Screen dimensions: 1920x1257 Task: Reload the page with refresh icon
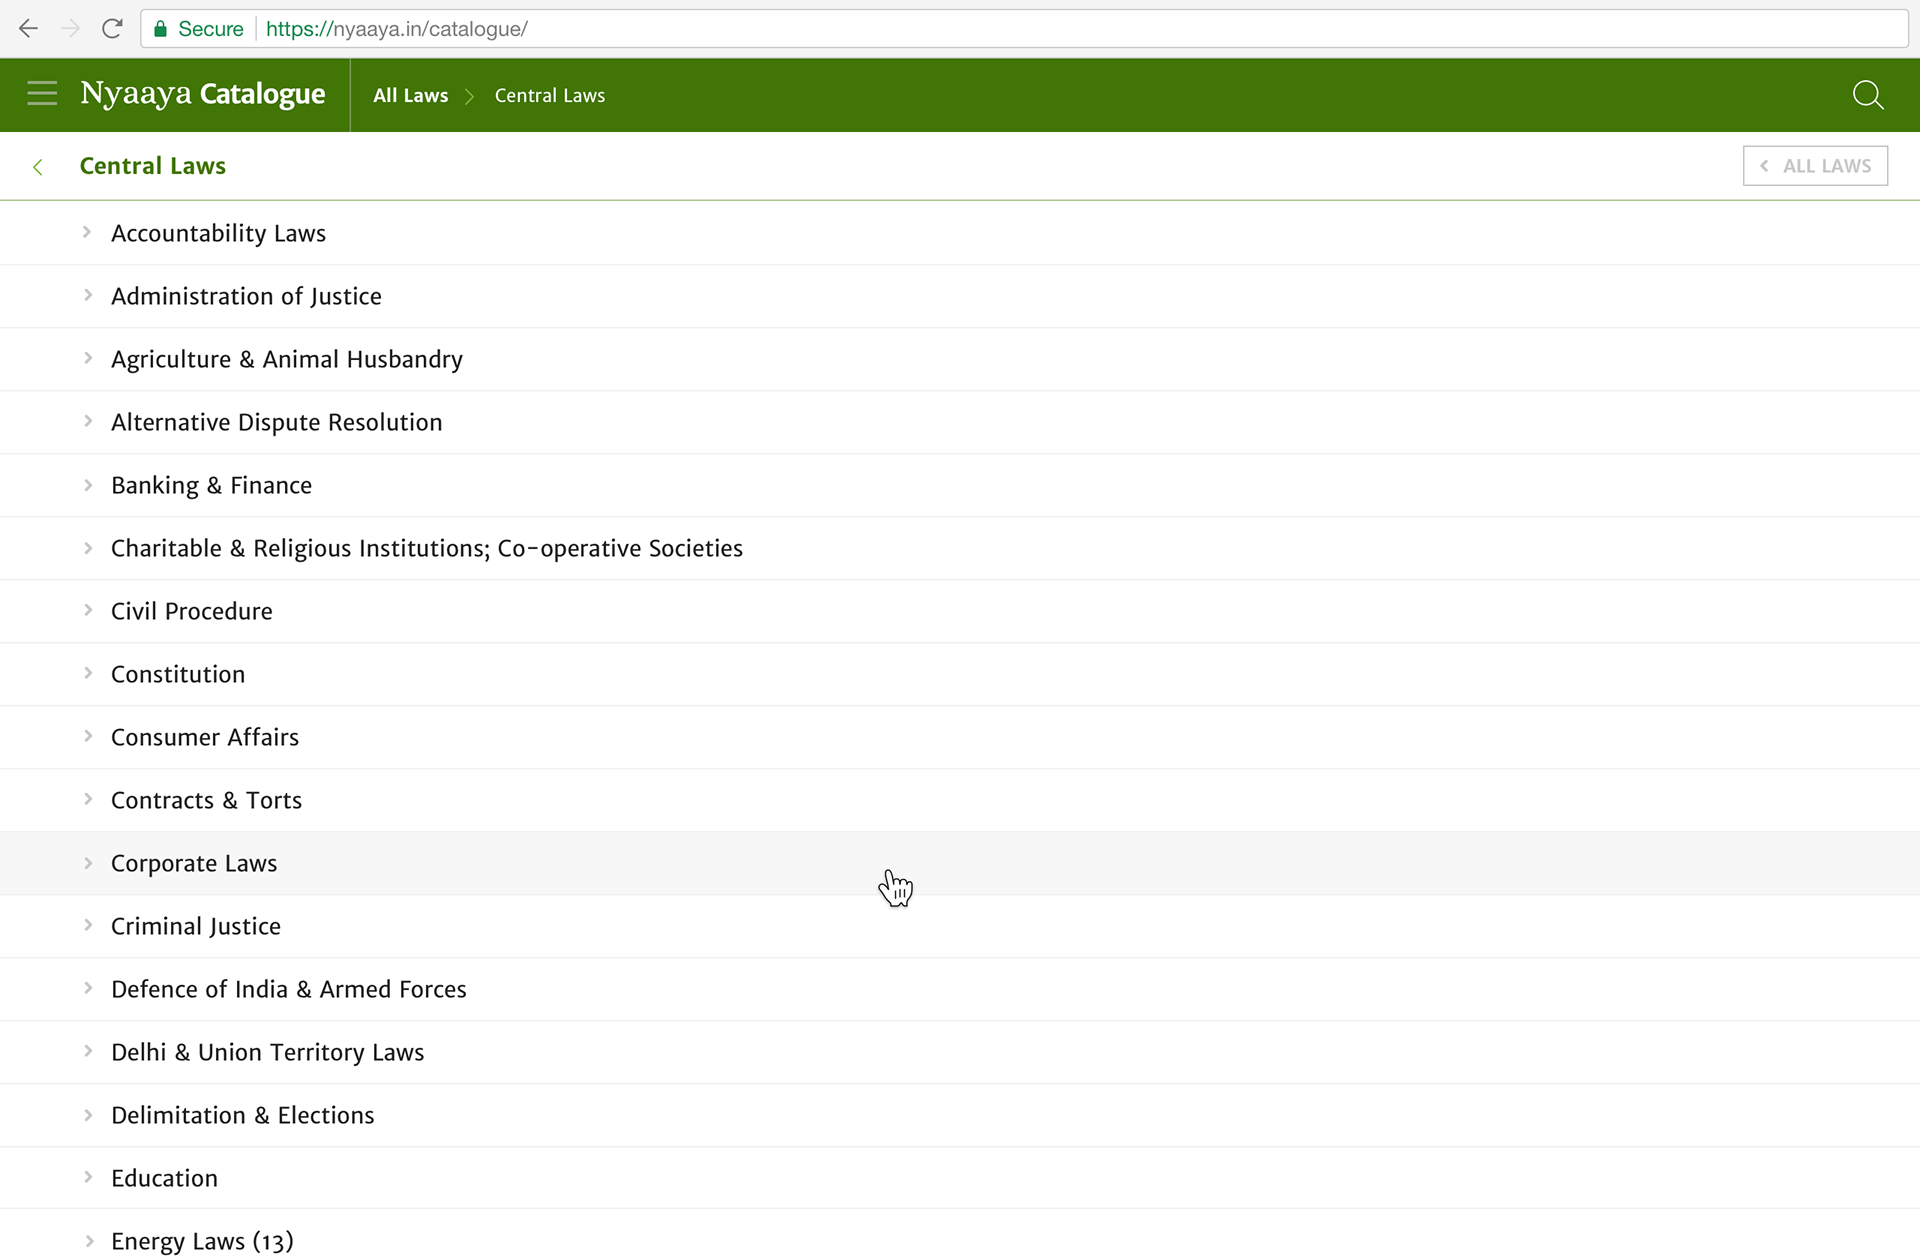[112, 29]
